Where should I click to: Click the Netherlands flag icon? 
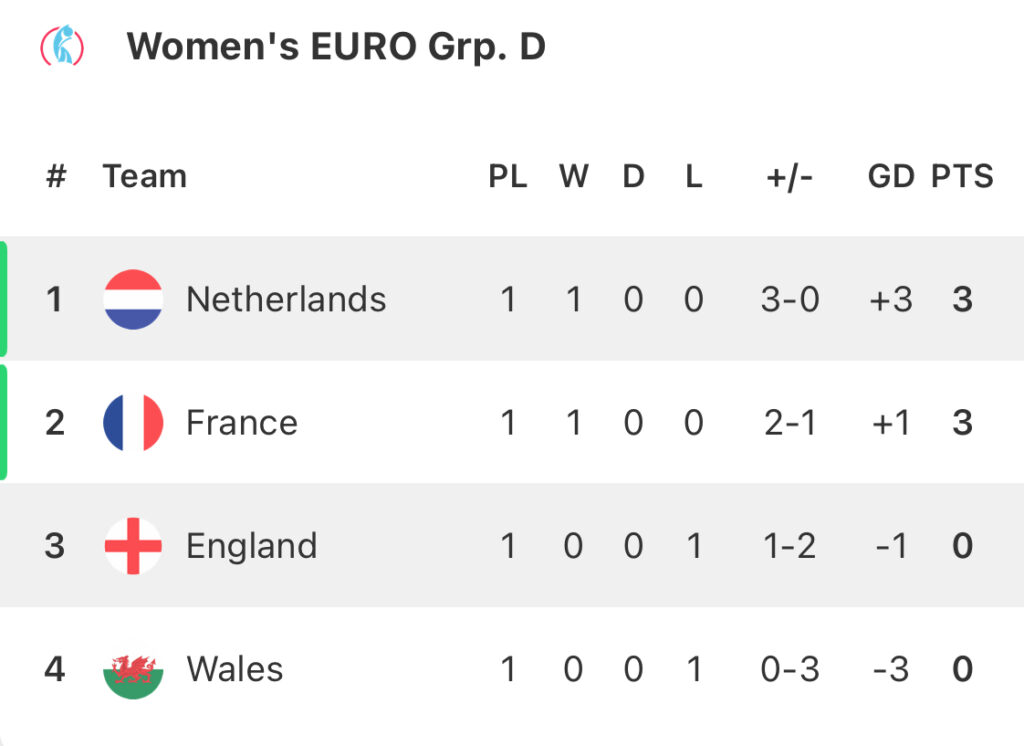133,299
